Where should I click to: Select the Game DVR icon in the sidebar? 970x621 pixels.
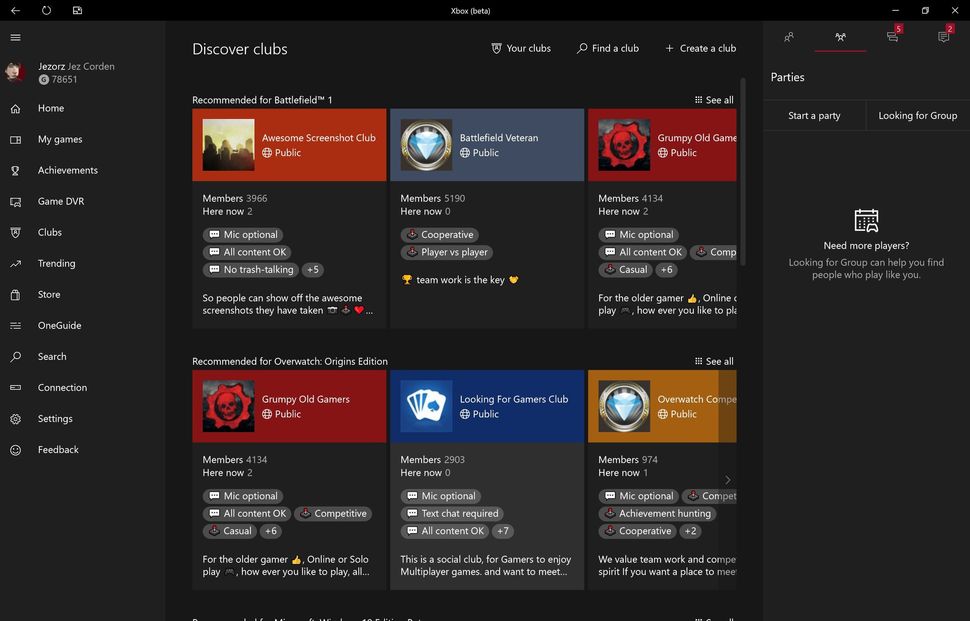click(14, 201)
